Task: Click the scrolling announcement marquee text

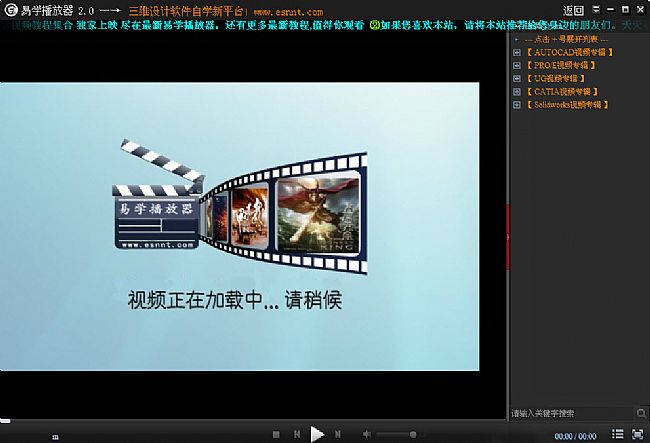Action: coord(325,26)
